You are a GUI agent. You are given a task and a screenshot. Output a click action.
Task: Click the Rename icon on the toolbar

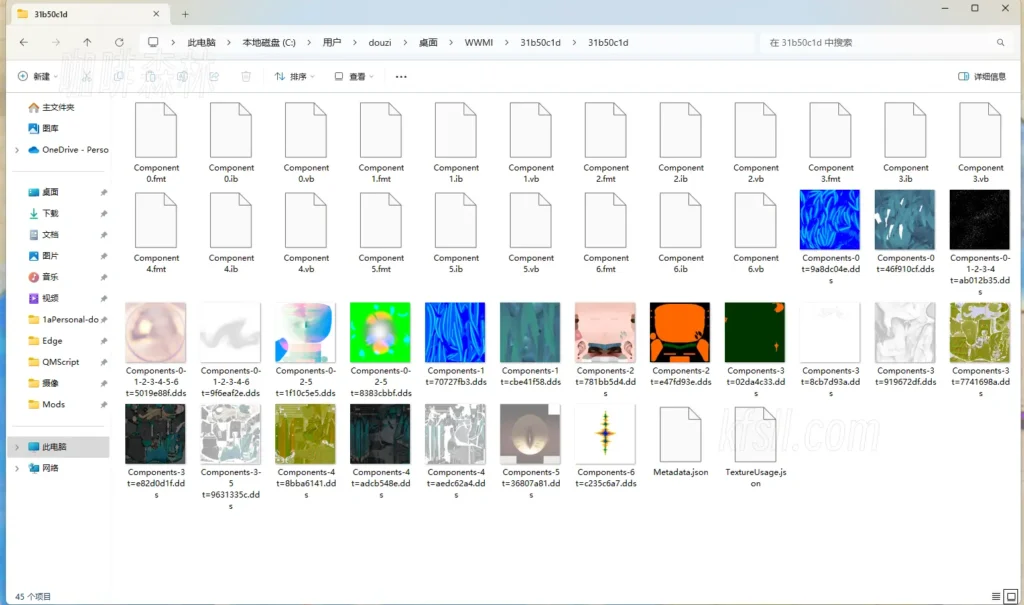pyautogui.click(x=180, y=76)
